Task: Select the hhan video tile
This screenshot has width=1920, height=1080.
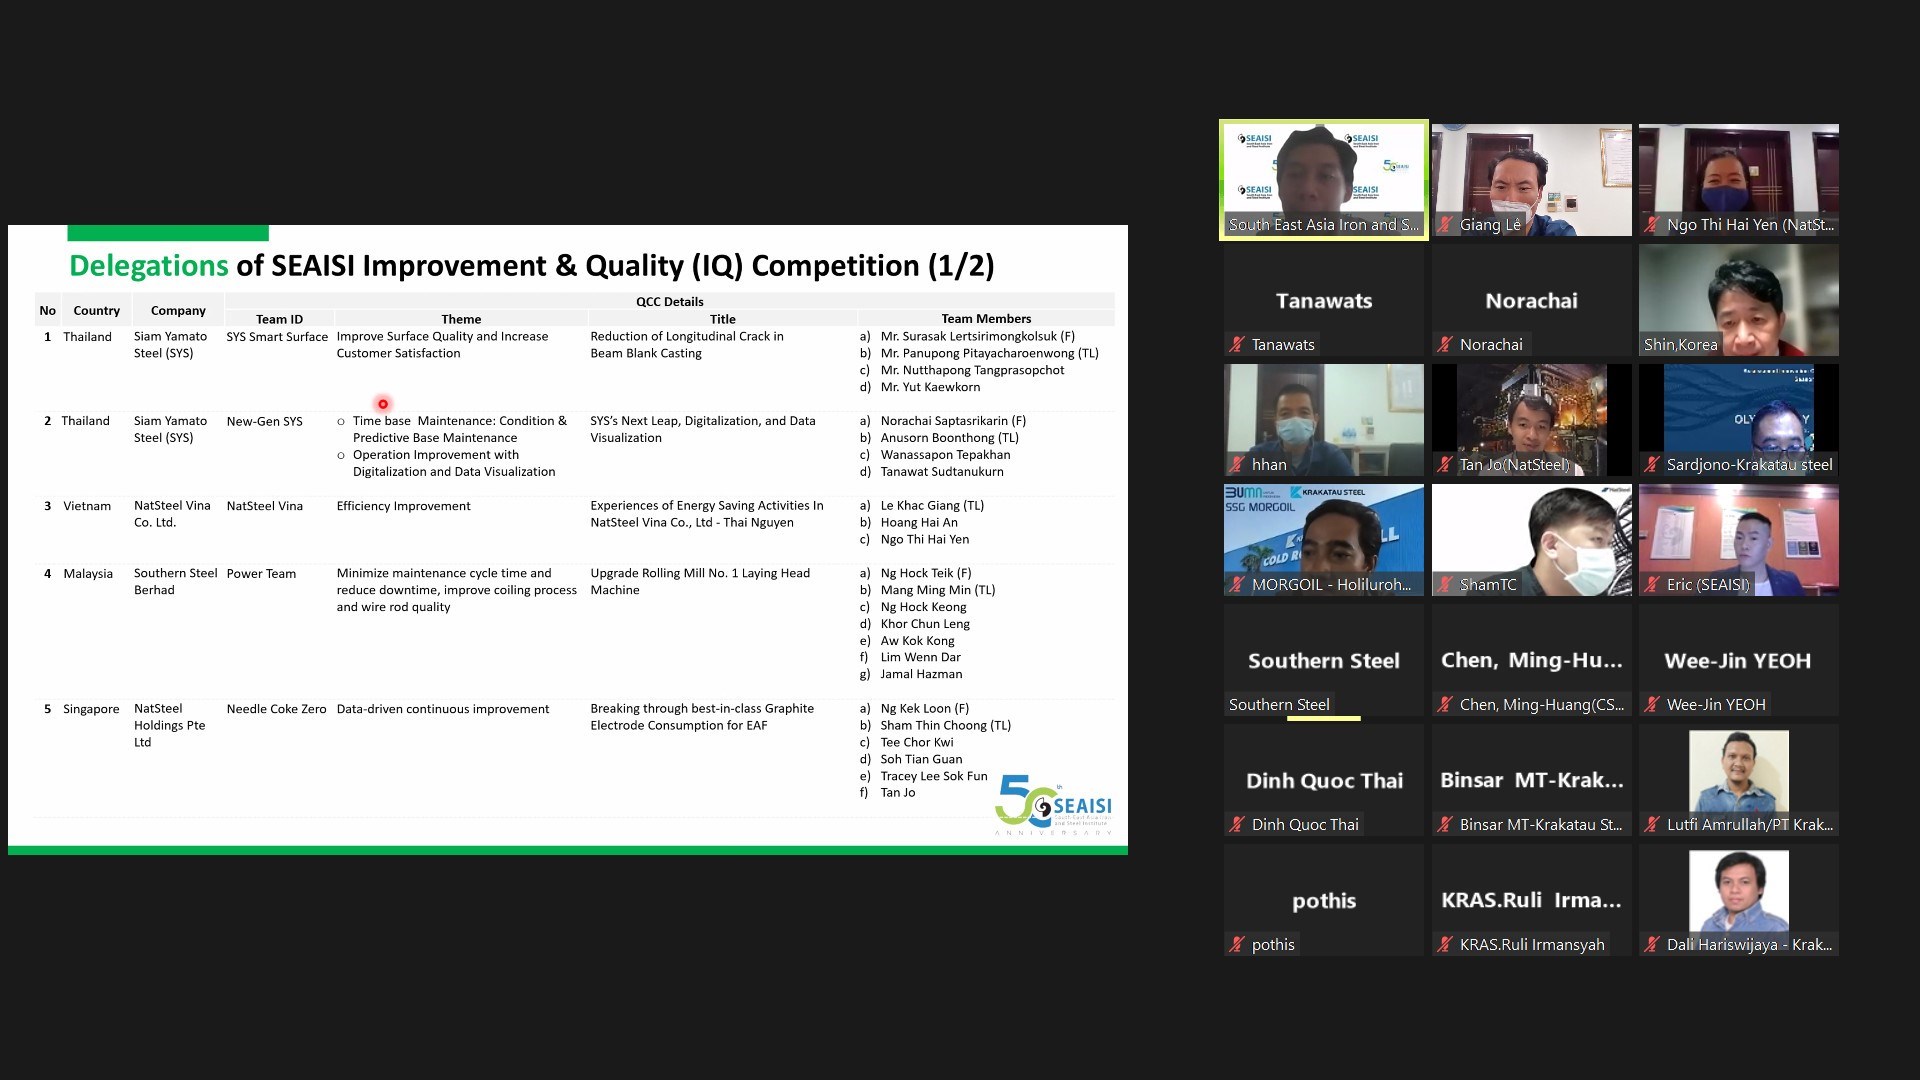Action: [1323, 420]
